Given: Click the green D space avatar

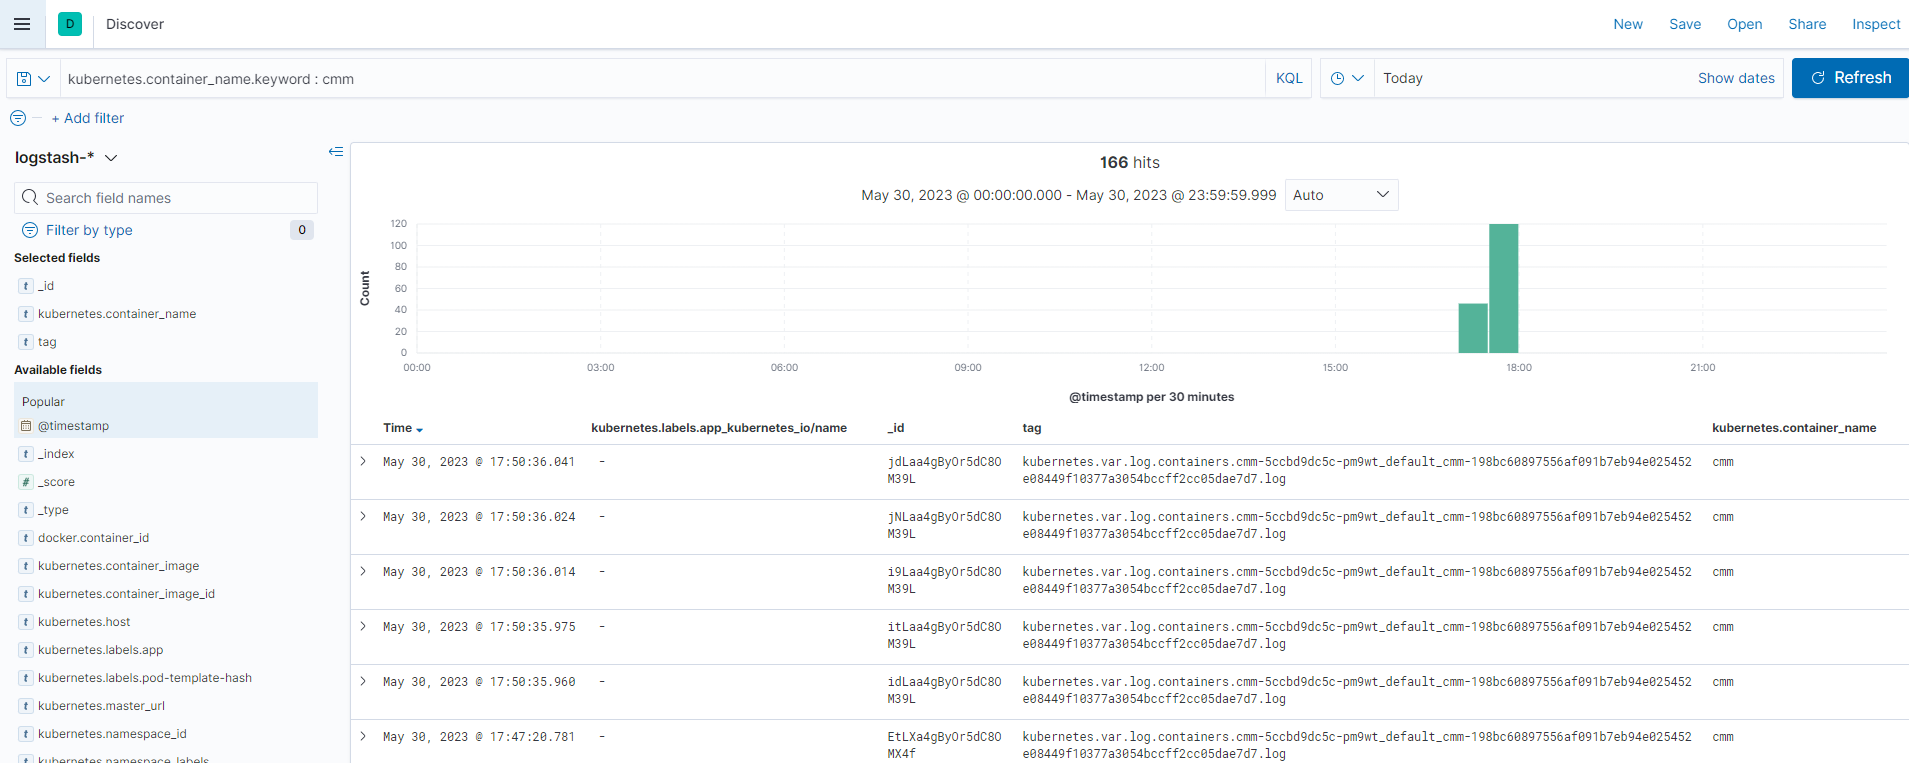Looking at the screenshot, I should (x=70, y=24).
